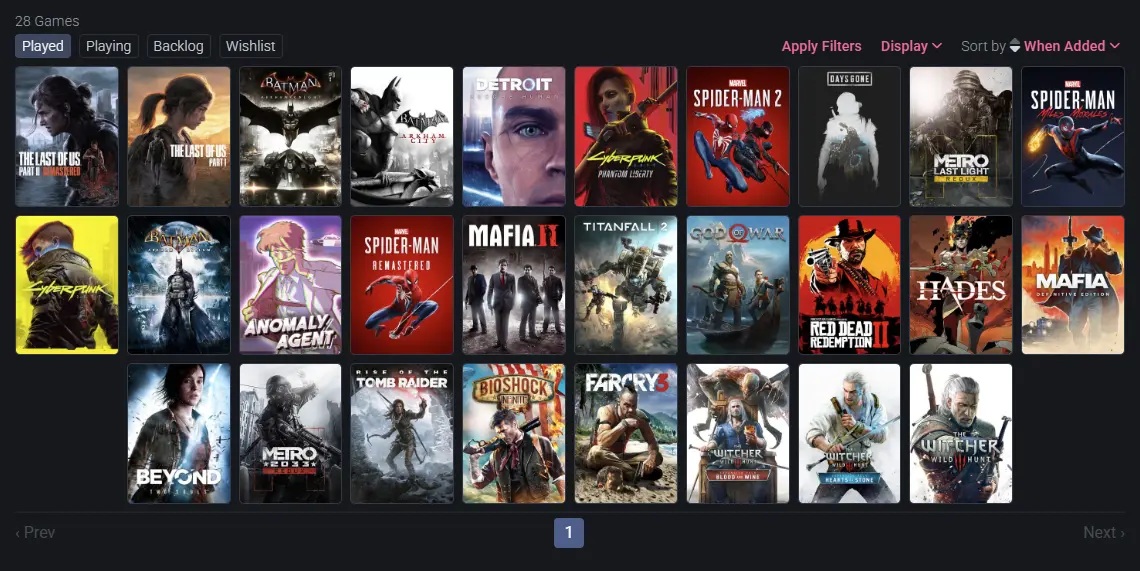Toggle the sort direction arrows icon
1140x571 pixels.
point(1015,46)
